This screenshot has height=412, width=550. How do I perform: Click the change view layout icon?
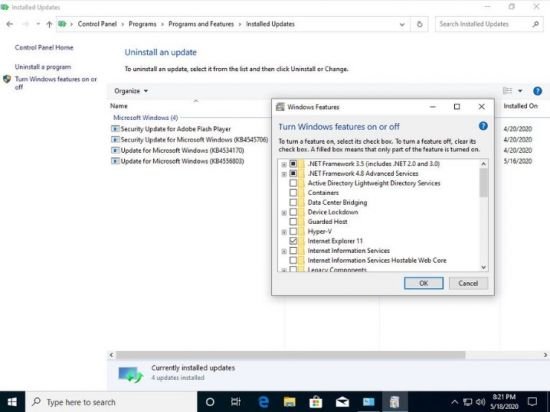click(x=507, y=91)
